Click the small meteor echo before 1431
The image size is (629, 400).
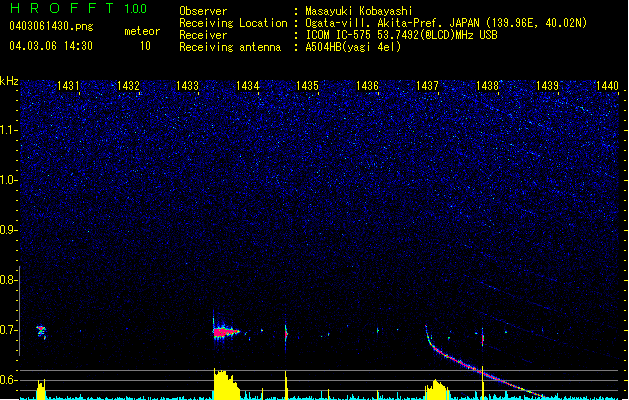41,332
